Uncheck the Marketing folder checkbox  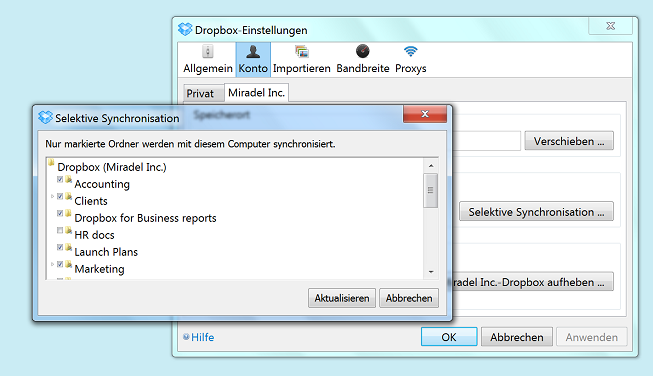pyautogui.click(x=60, y=264)
